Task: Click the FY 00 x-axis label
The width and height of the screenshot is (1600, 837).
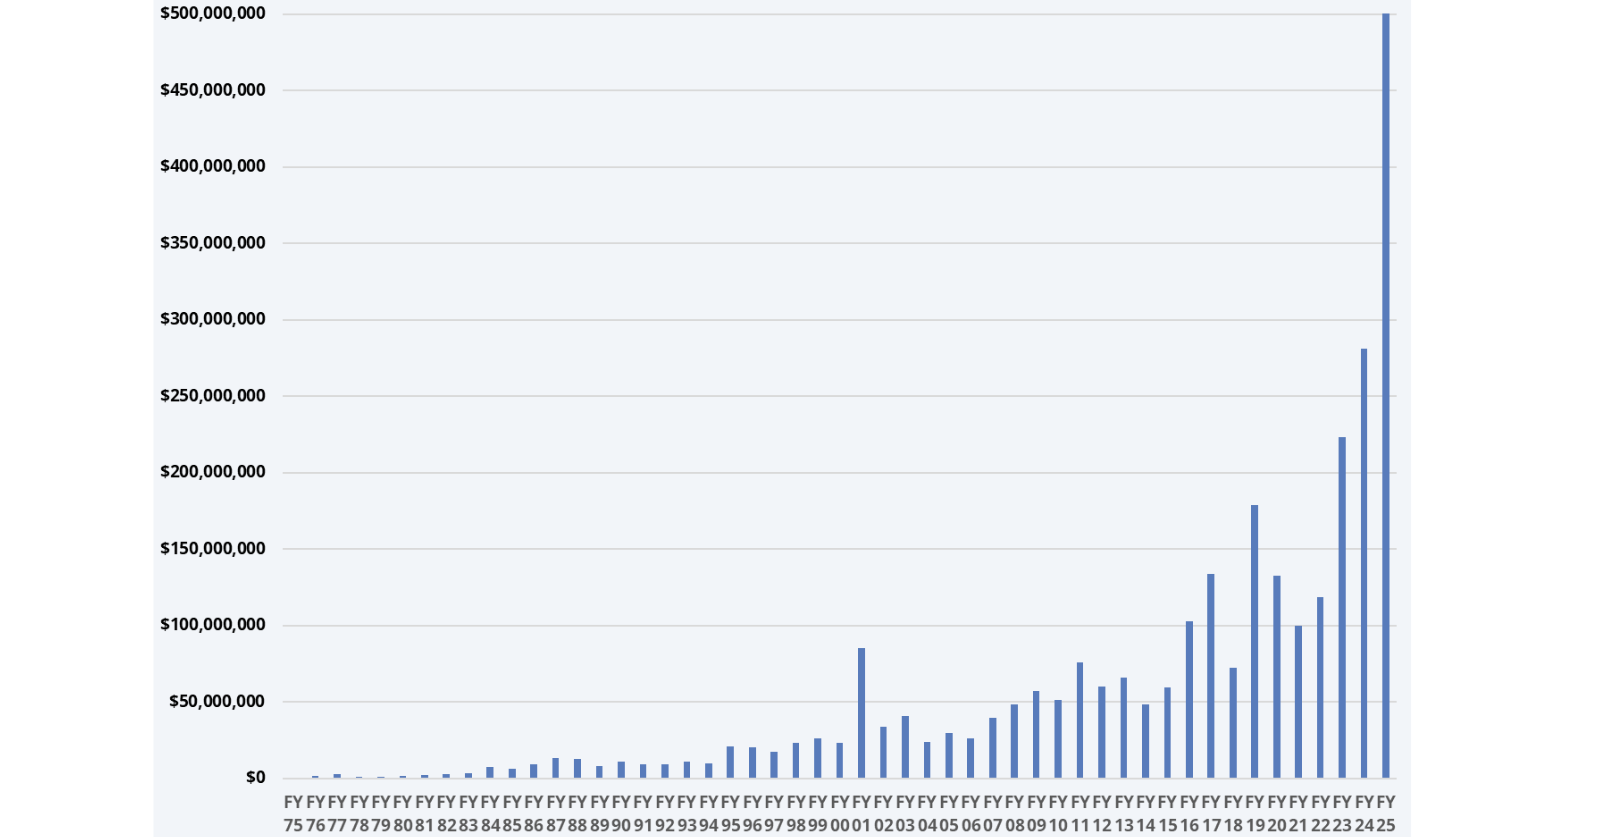Action: [x=839, y=813]
